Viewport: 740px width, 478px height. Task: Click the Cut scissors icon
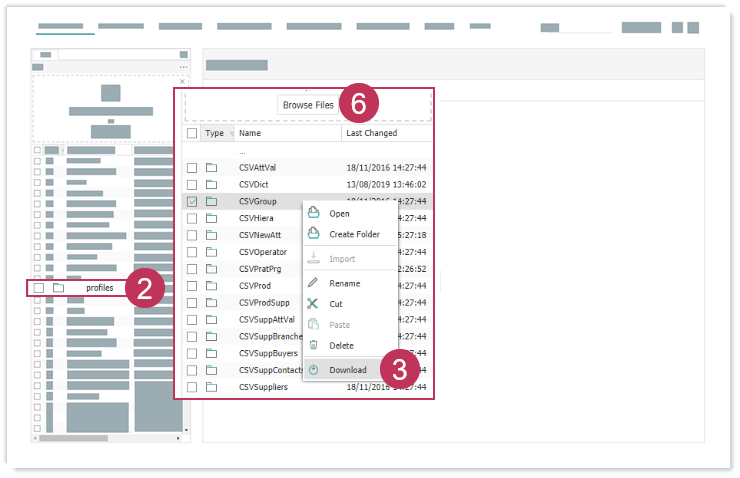tap(313, 304)
